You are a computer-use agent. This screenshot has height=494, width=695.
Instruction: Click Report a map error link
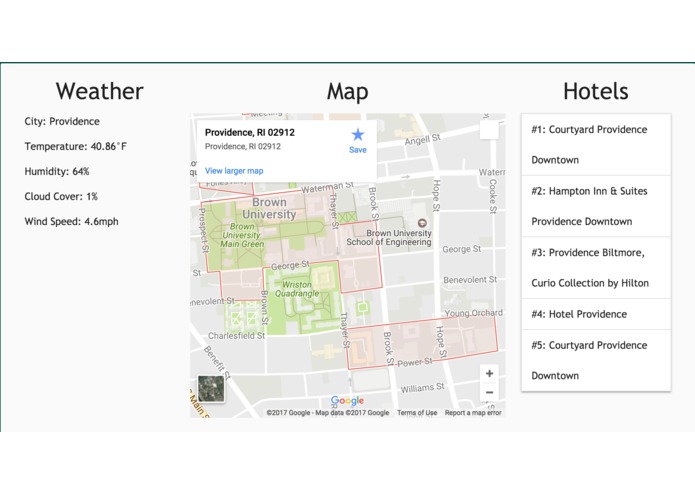473,412
